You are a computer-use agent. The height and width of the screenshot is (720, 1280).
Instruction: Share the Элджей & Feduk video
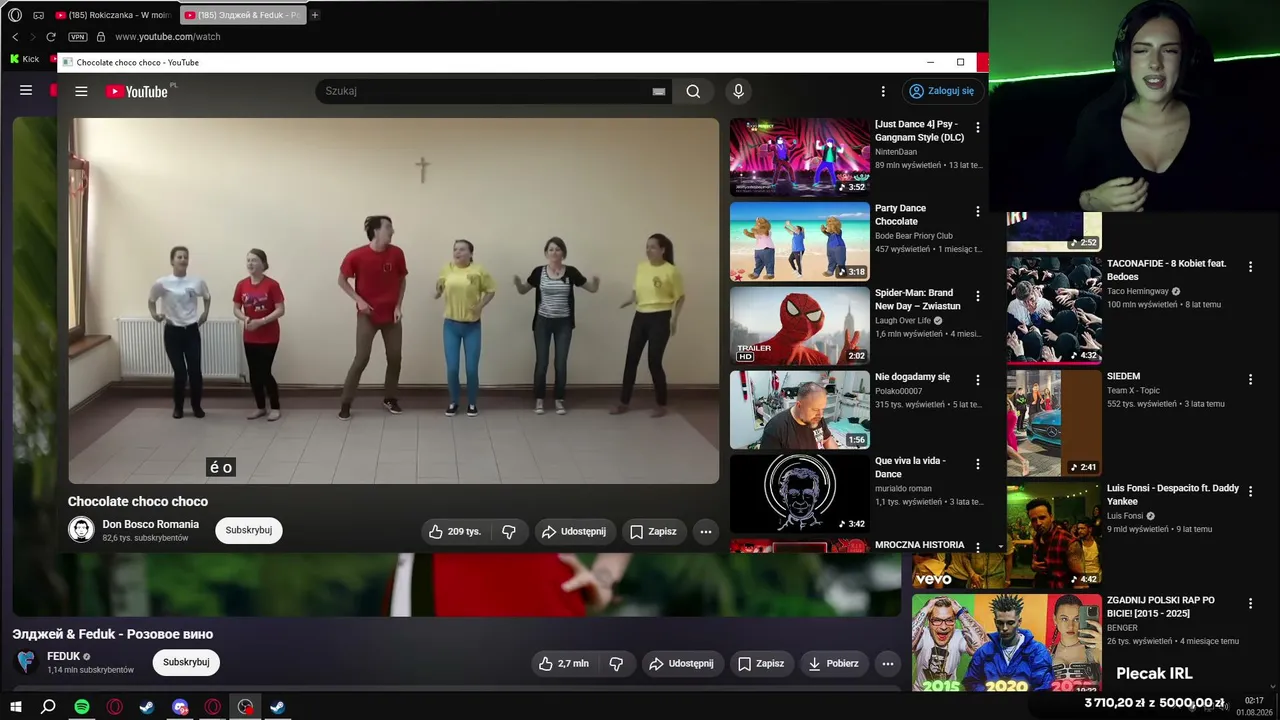click(x=682, y=663)
